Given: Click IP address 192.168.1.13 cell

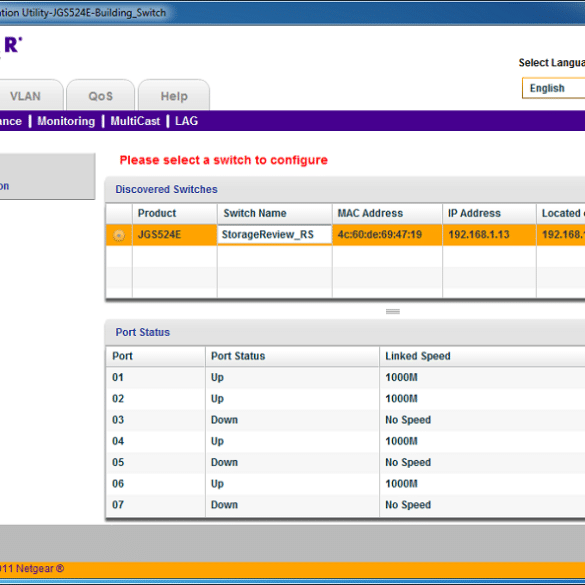Looking at the screenshot, I should [489, 235].
